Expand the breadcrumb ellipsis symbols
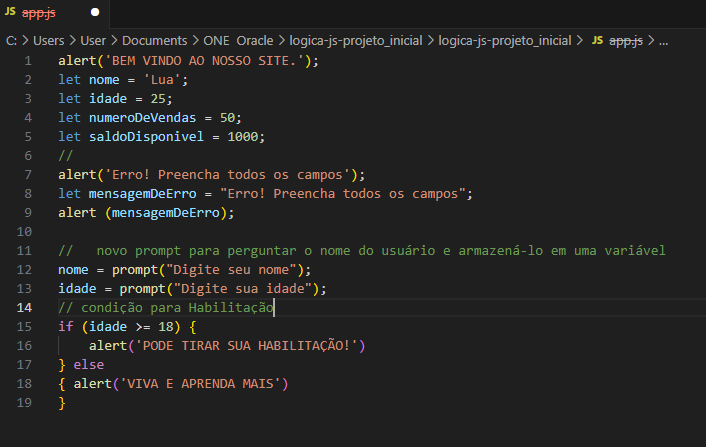 pos(663,41)
